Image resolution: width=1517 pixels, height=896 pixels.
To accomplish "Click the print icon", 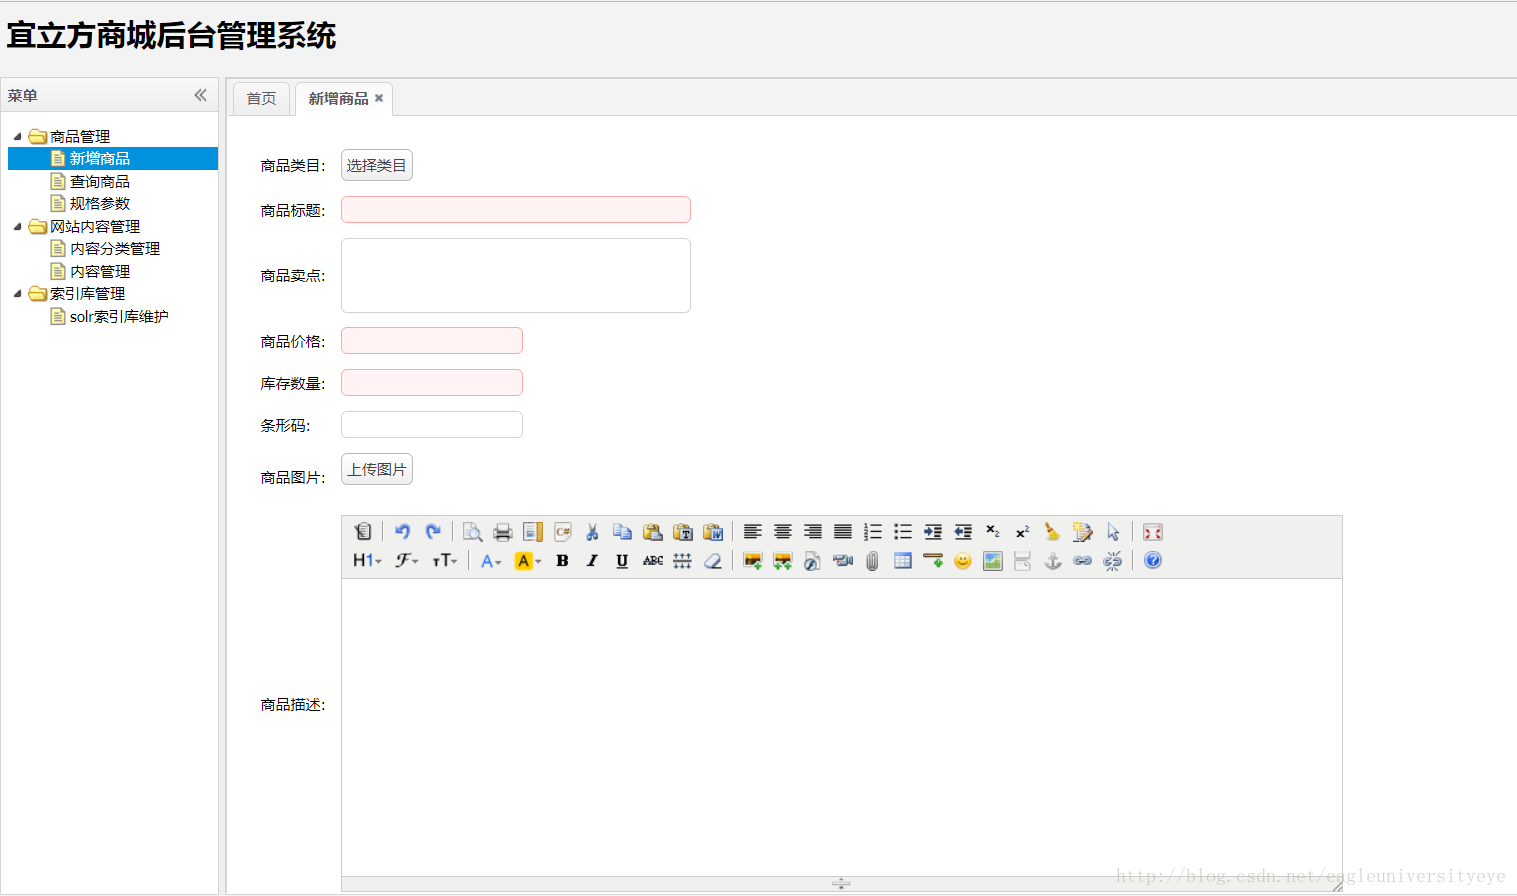I will point(502,532).
